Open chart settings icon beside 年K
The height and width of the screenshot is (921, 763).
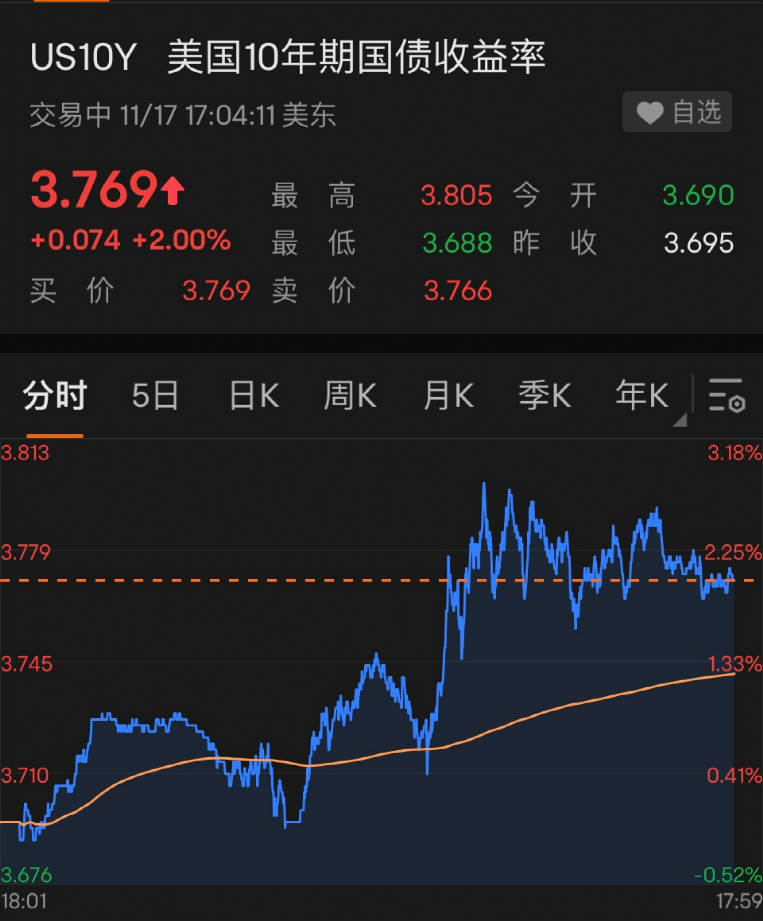pyautogui.click(x=727, y=395)
